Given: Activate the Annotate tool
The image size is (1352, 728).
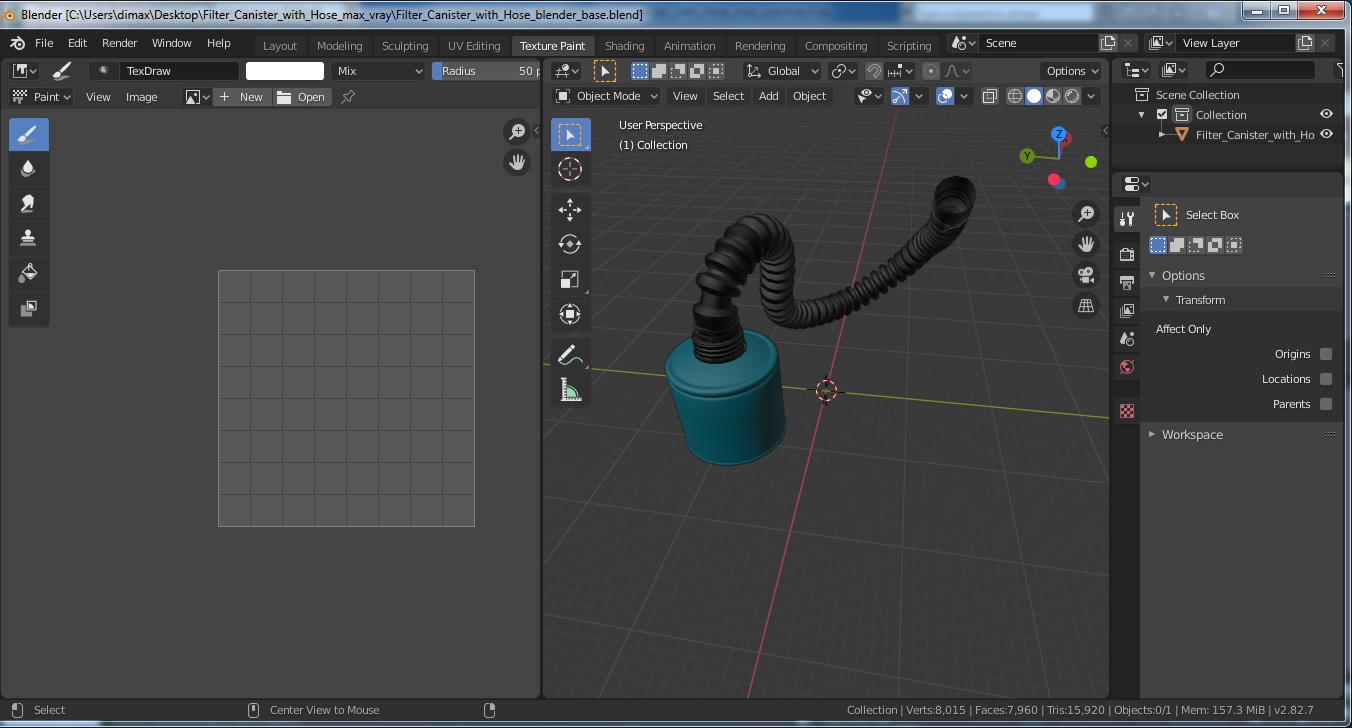Looking at the screenshot, I should point(570,355).
